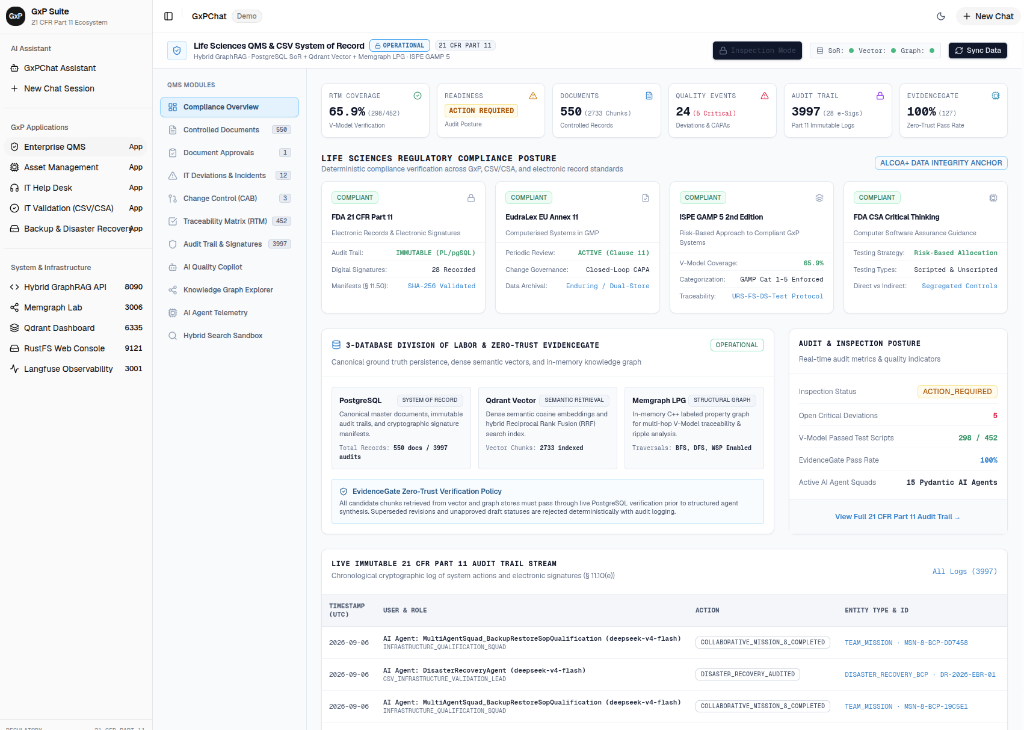The width and height of the screenshot is (1024, 730).
Task: Open the Document Approvals module
Action: click(x=229, y=153)
